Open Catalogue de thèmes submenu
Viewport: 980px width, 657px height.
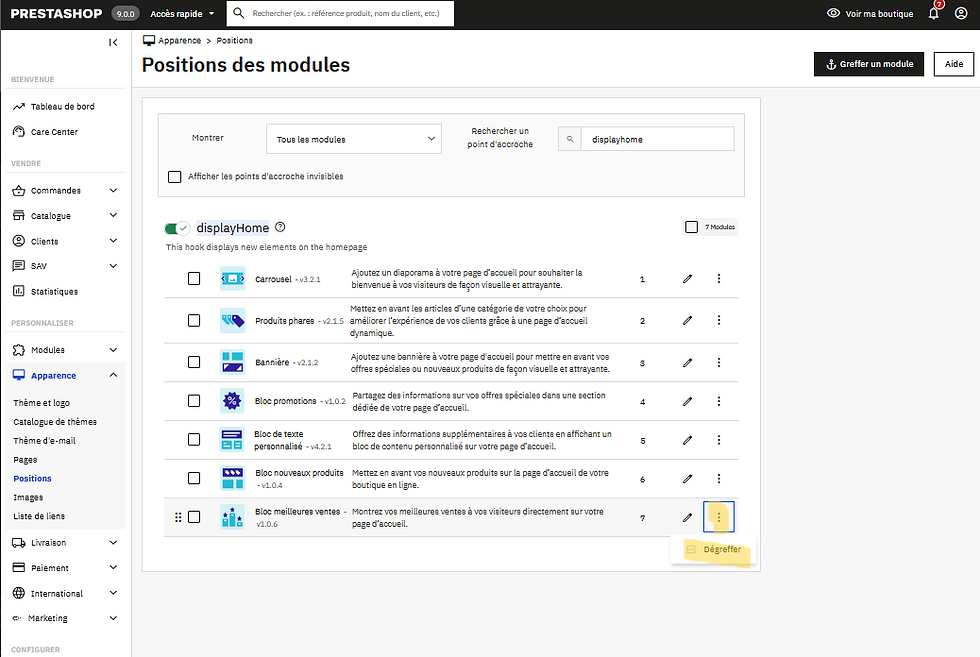pos(55,422)
